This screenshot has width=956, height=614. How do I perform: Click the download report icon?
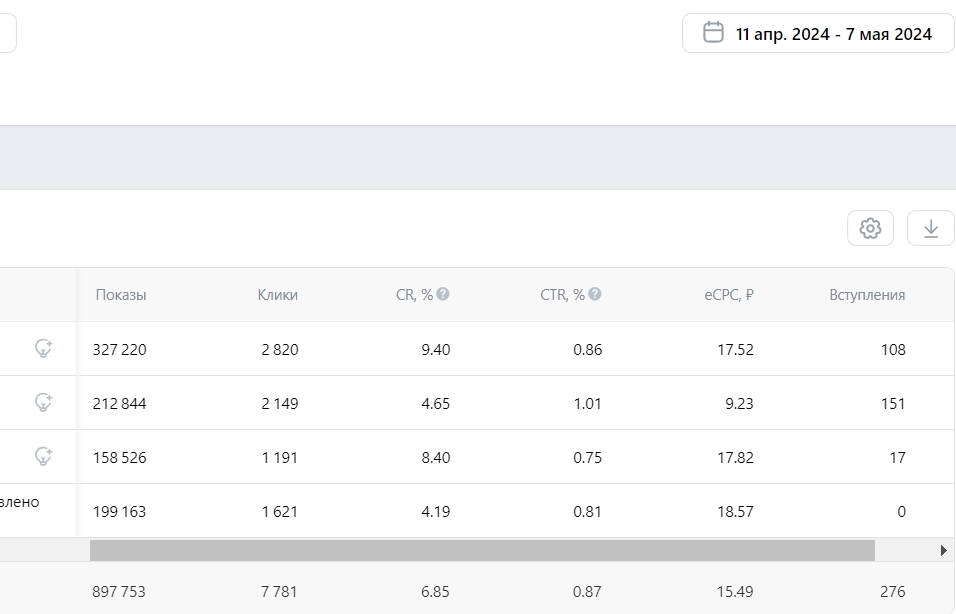click(x=930, y=228)
